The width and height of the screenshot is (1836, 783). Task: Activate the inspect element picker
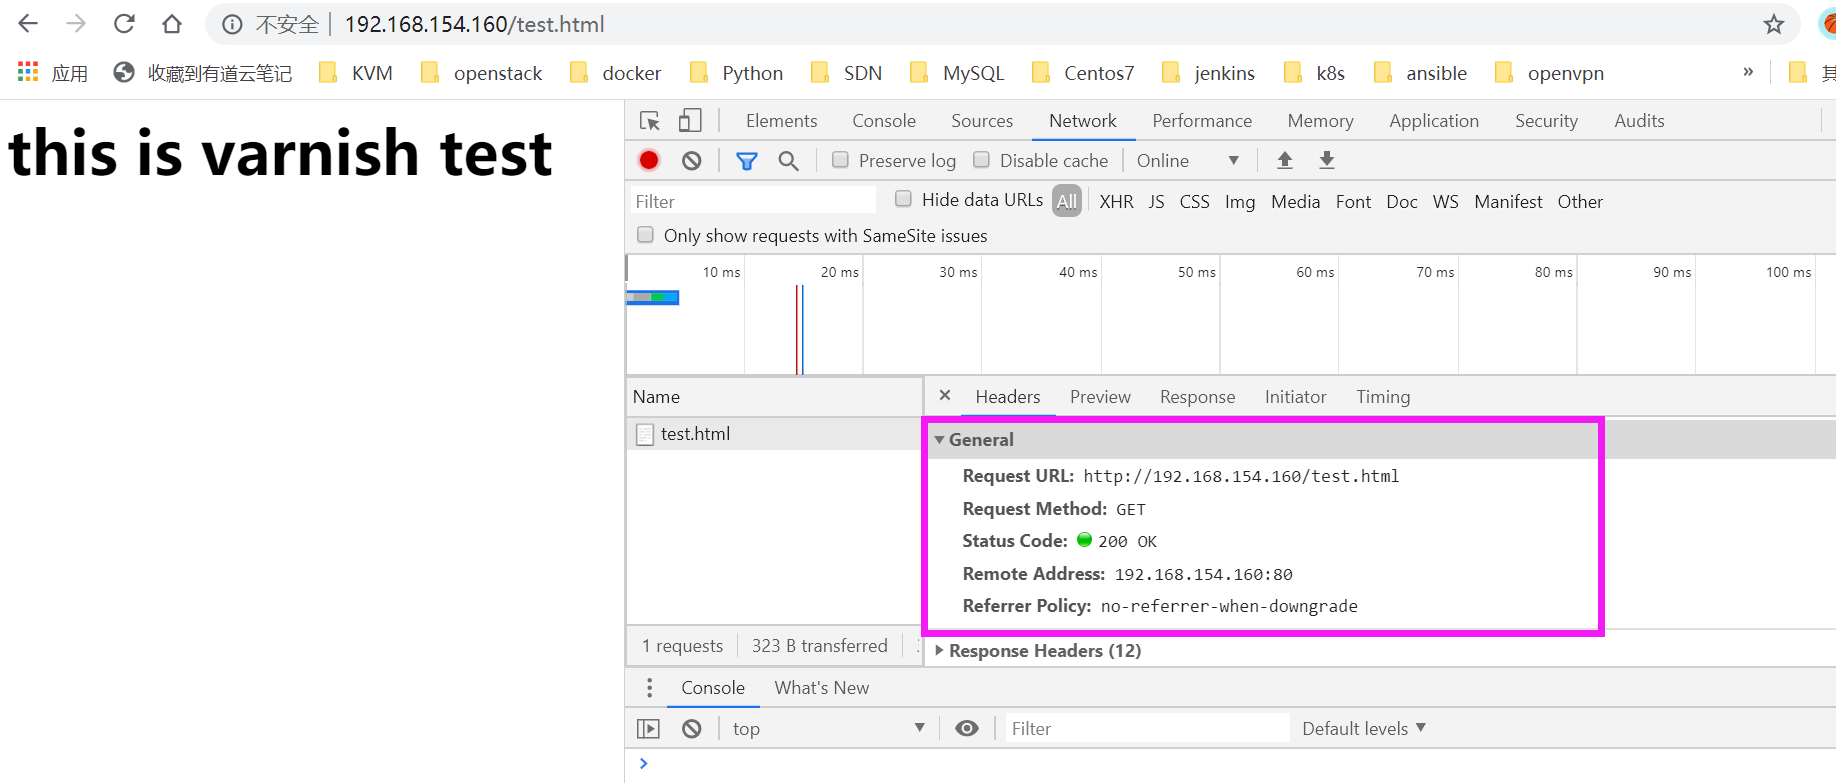[650, 121]
